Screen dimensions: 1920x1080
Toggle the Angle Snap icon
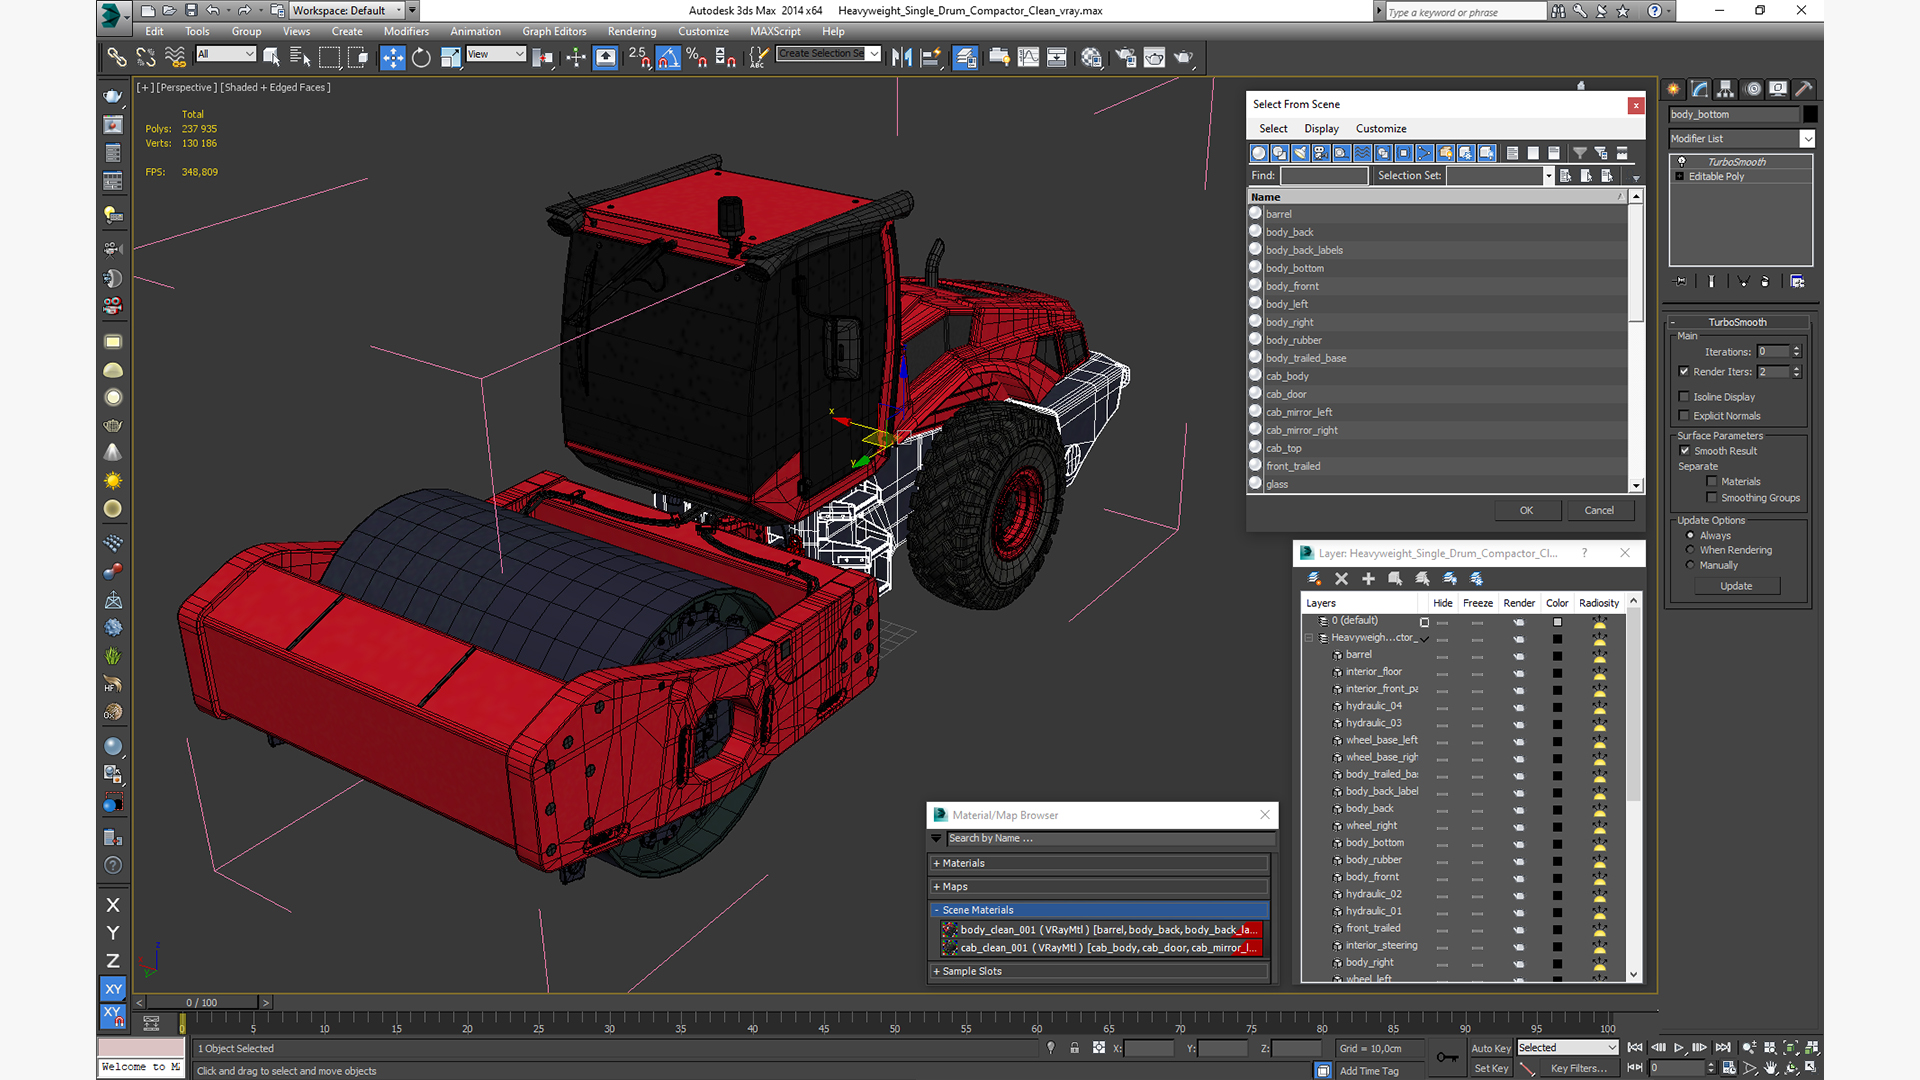click(x=668, y=58)
